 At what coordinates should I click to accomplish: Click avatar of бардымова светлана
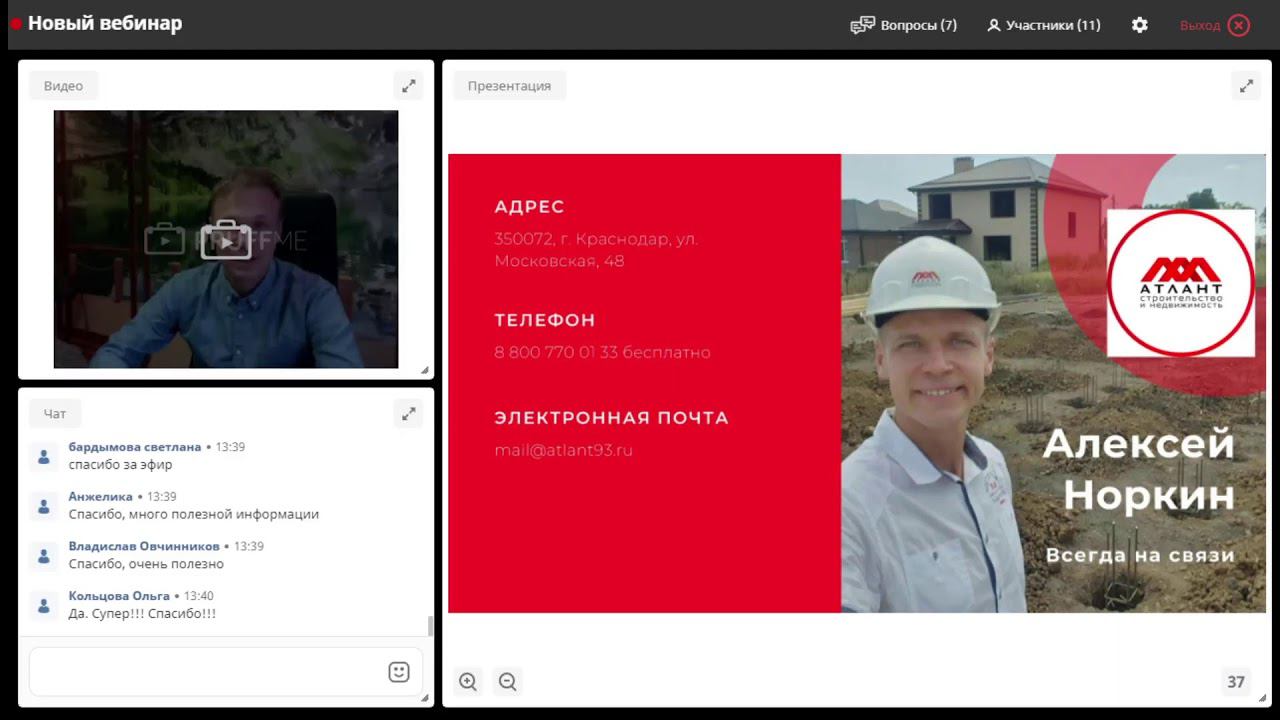(43, 456)
